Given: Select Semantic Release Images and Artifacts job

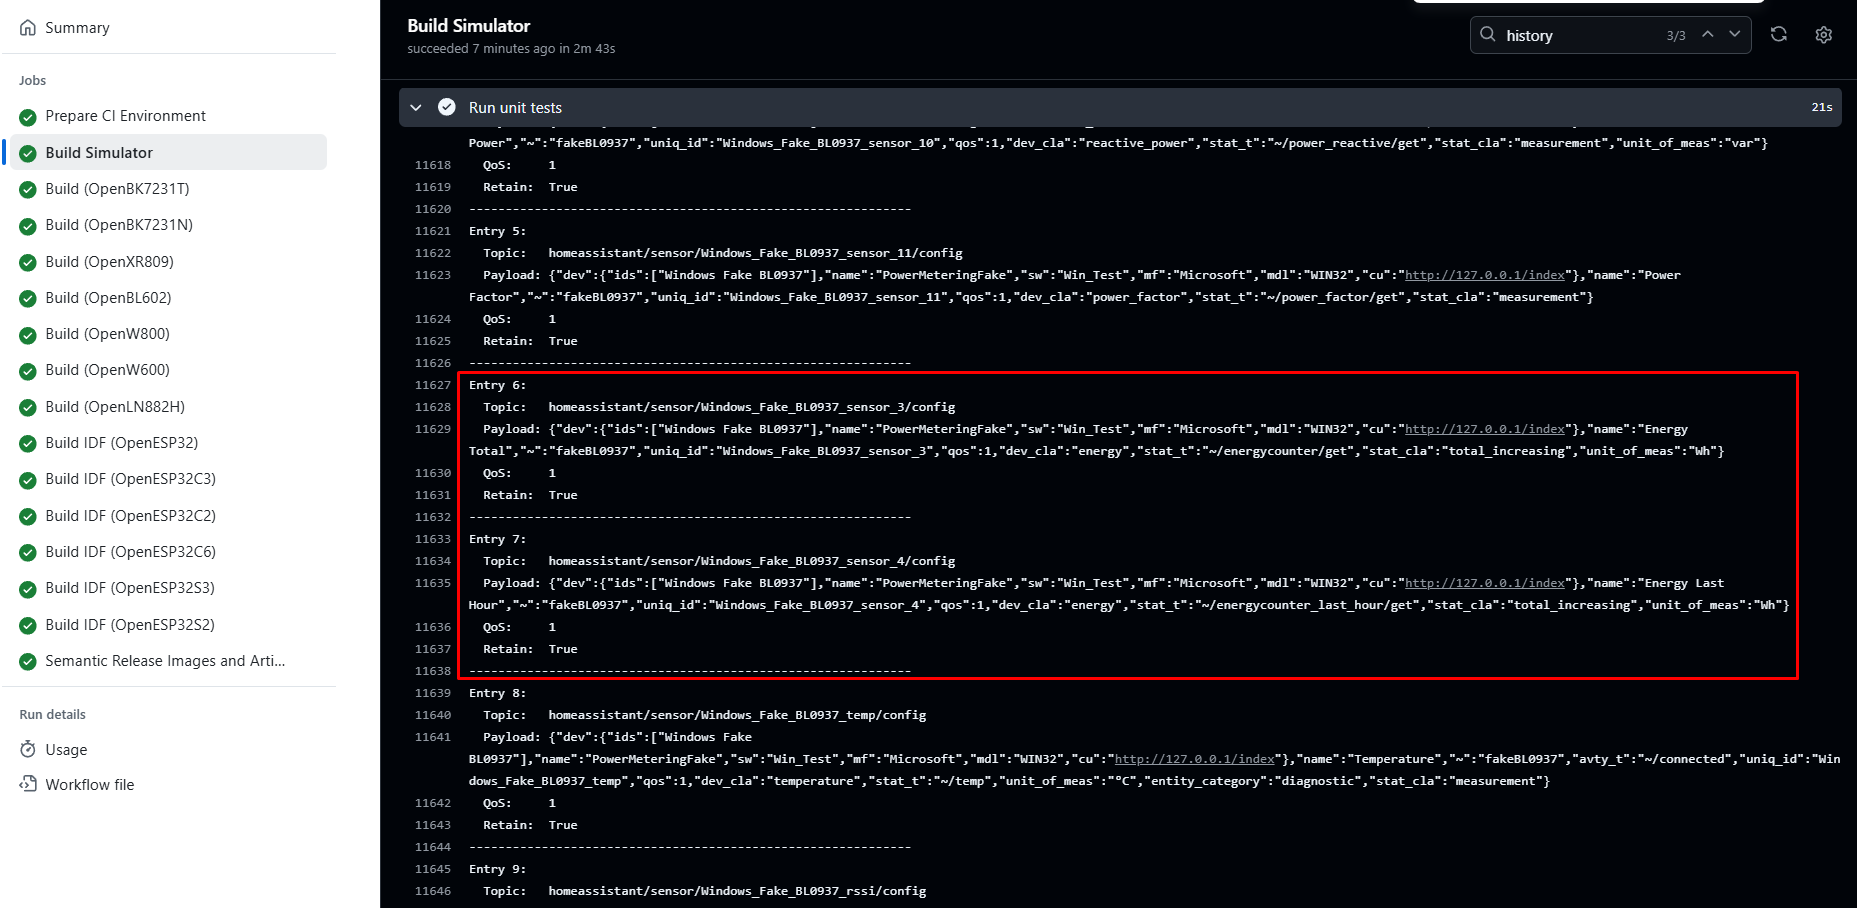Looking at the screenshot, I should coord(165,661).
